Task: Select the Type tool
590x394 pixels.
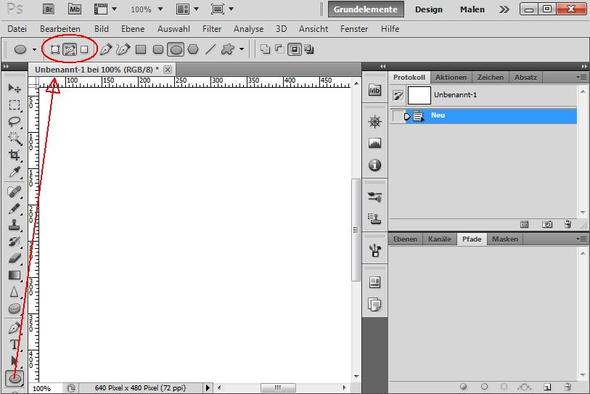Action: (x=14, y=345)
